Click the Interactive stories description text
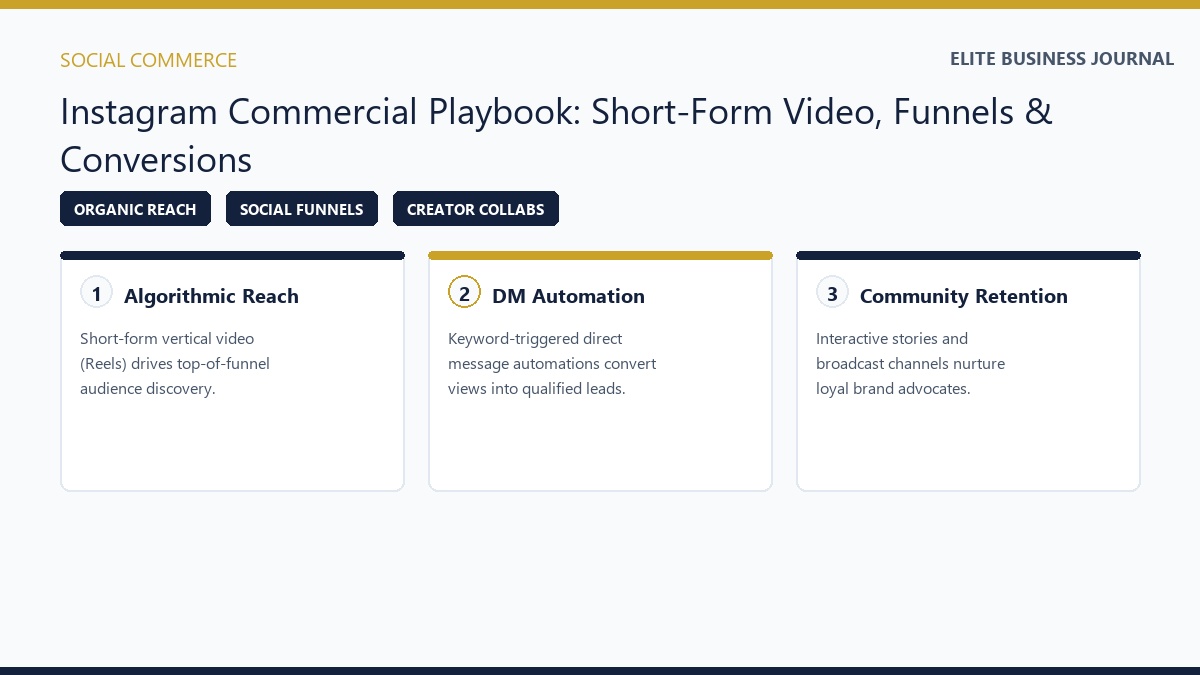1200x675 pixels. 910,363
